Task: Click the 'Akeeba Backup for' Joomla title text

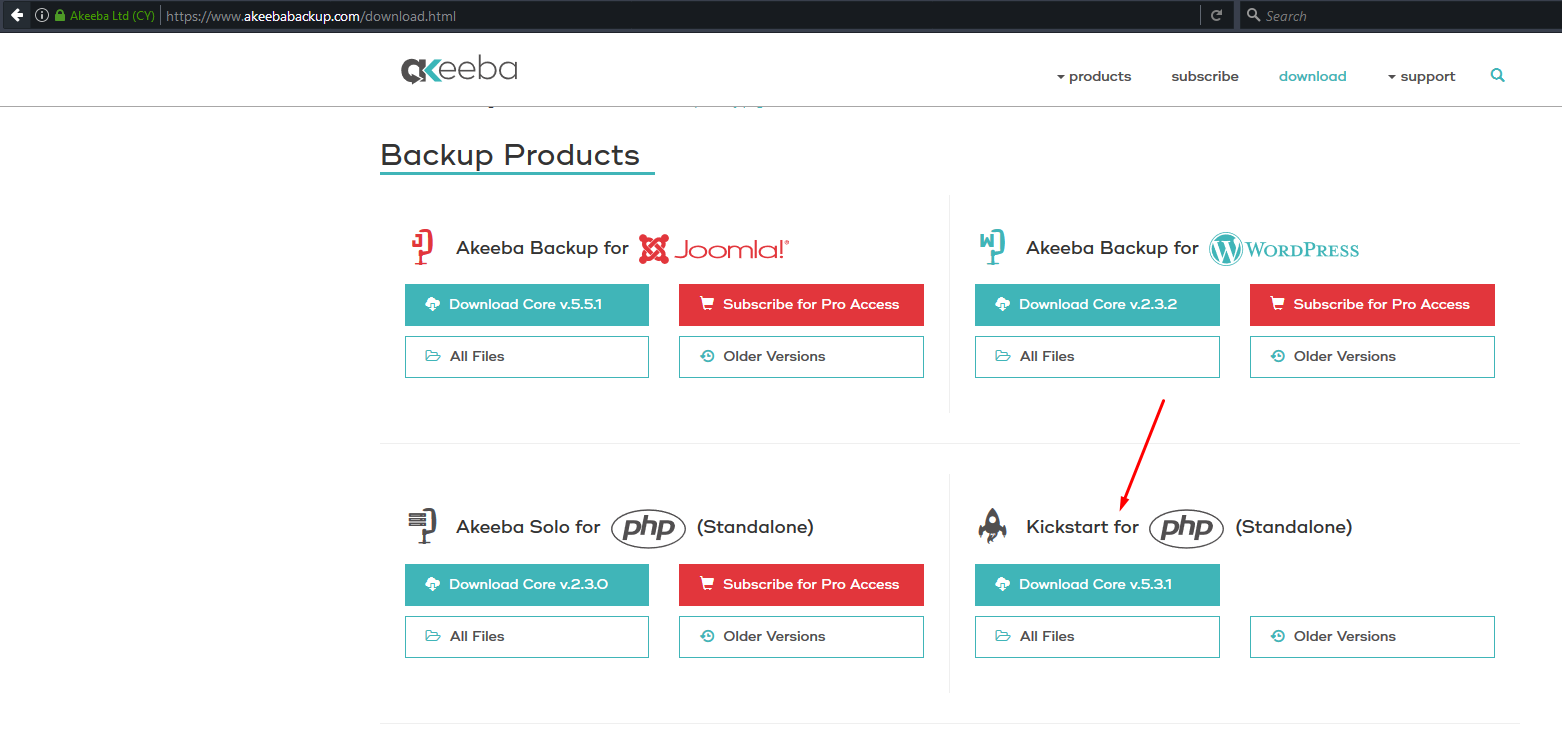Action: click(542, 248)
